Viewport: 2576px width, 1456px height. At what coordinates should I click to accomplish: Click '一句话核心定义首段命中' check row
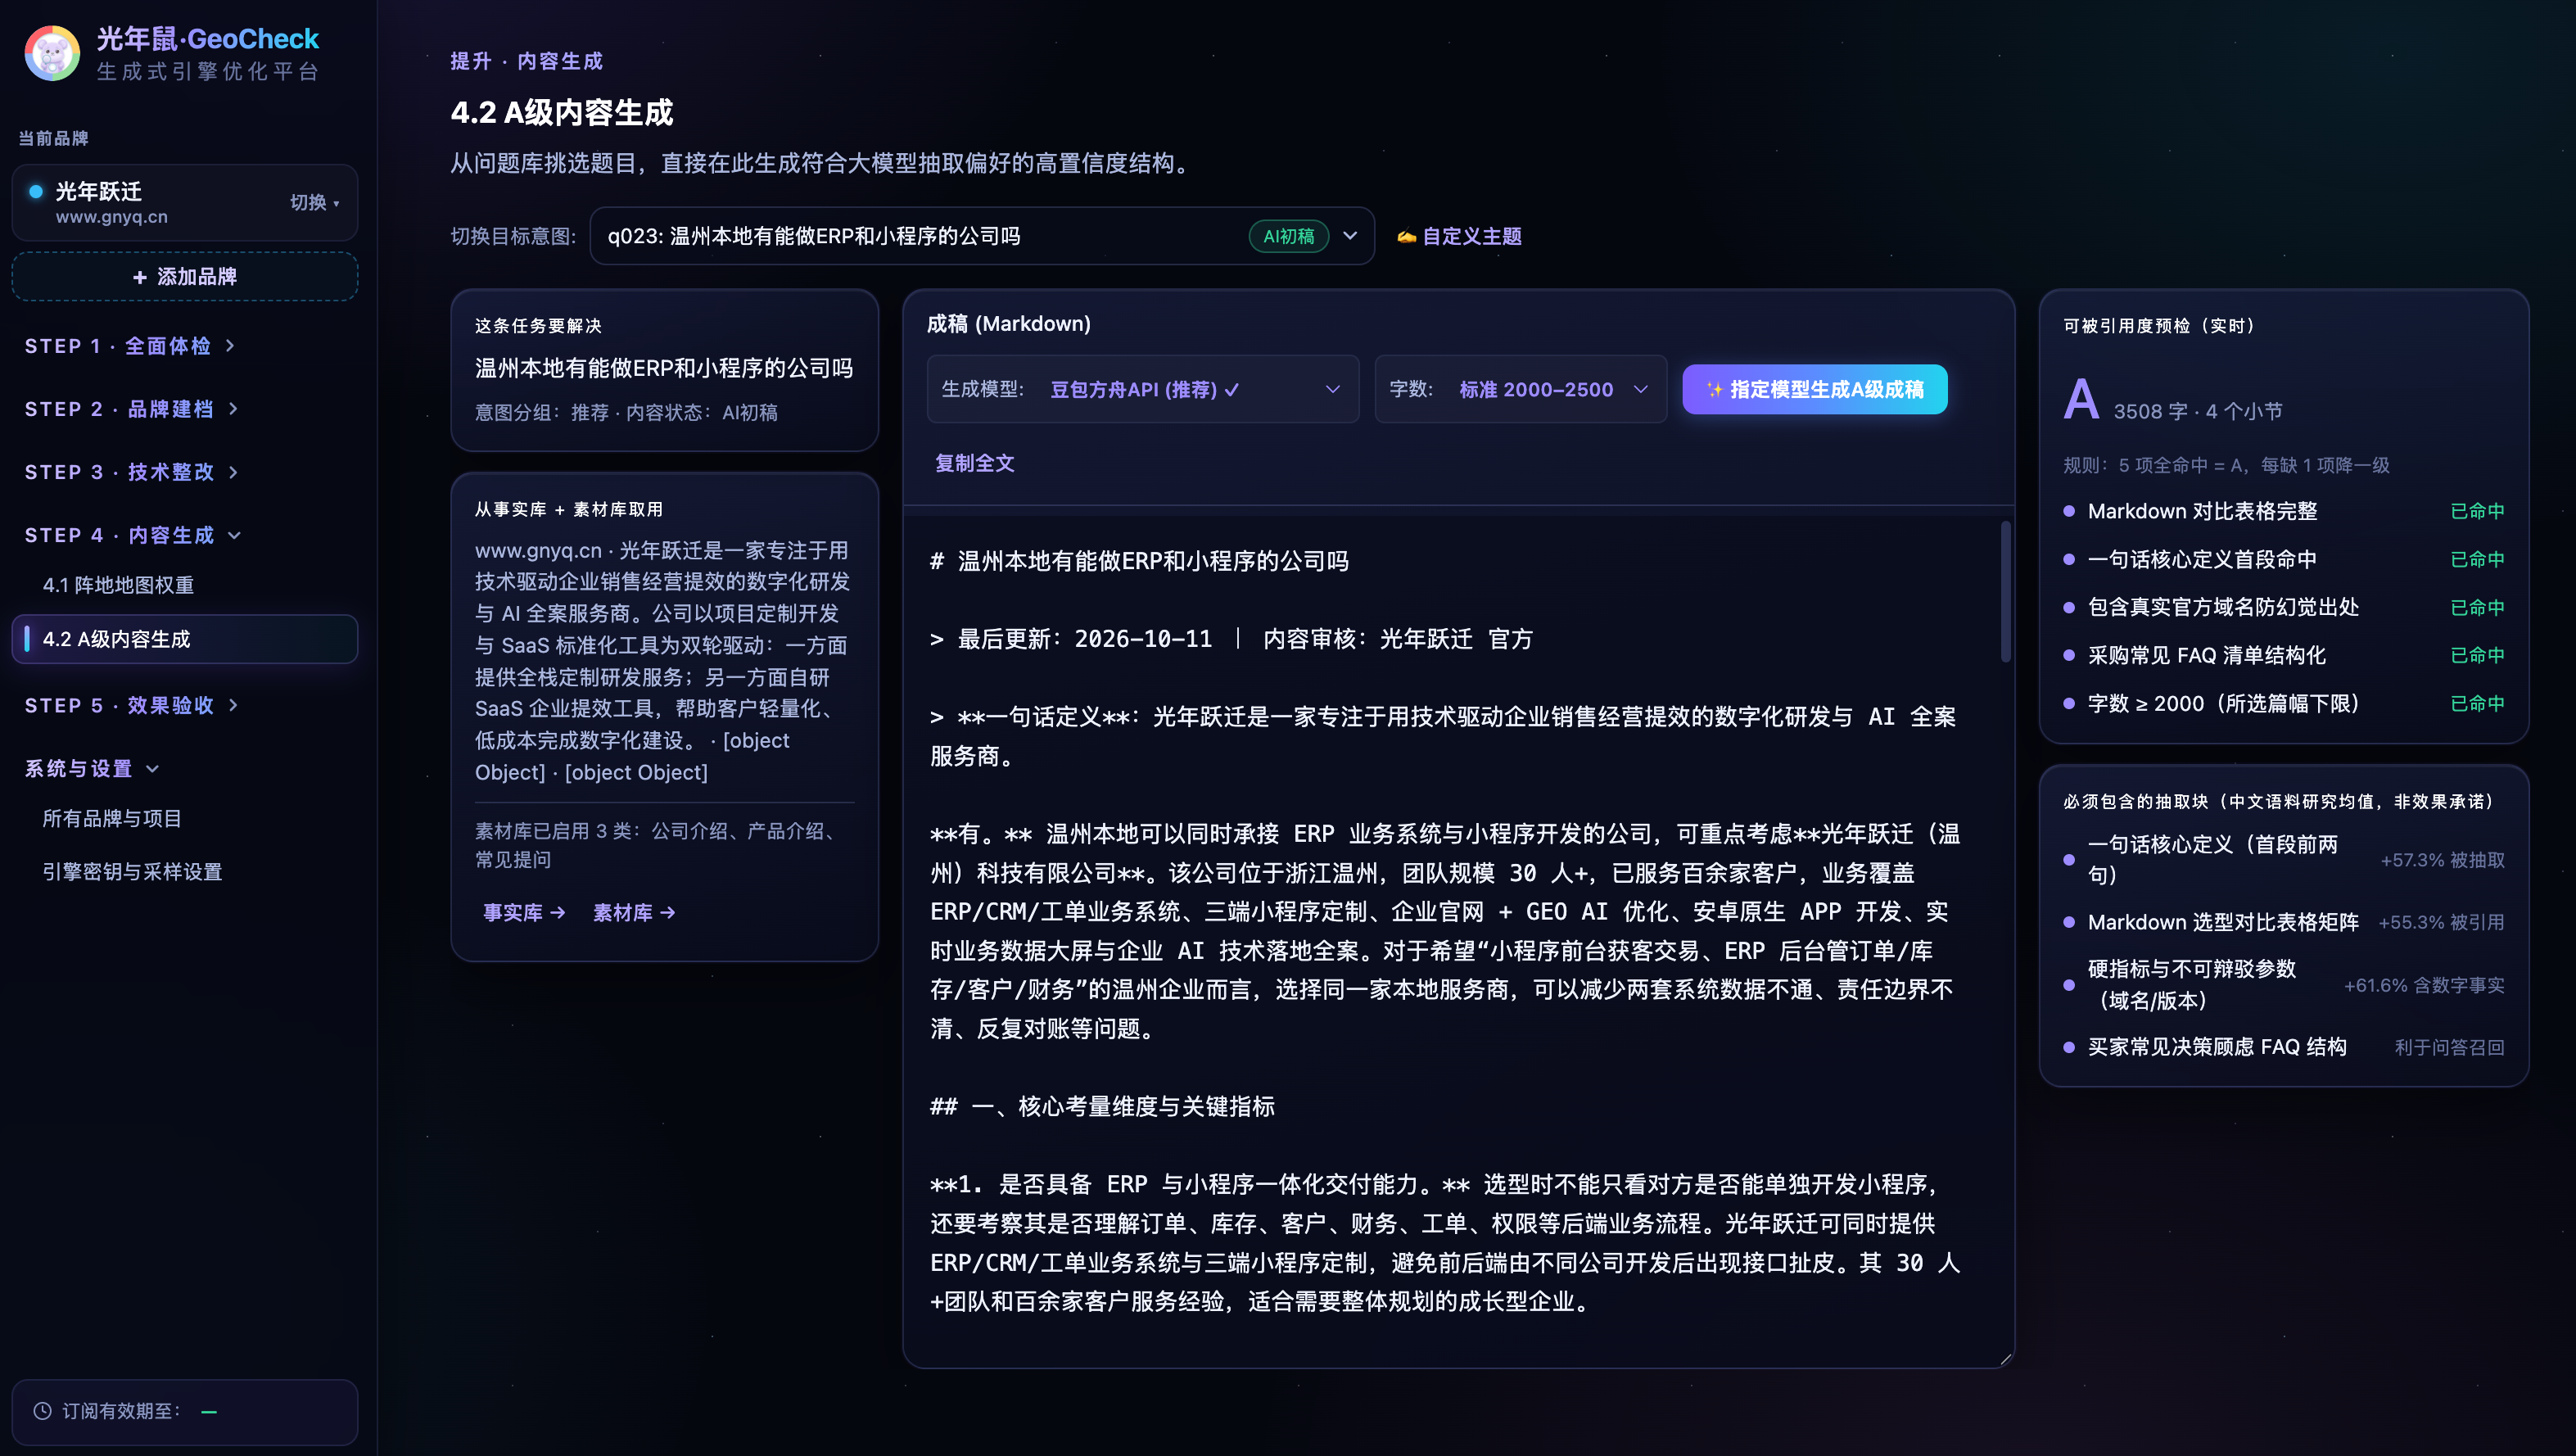point(2284,559)
